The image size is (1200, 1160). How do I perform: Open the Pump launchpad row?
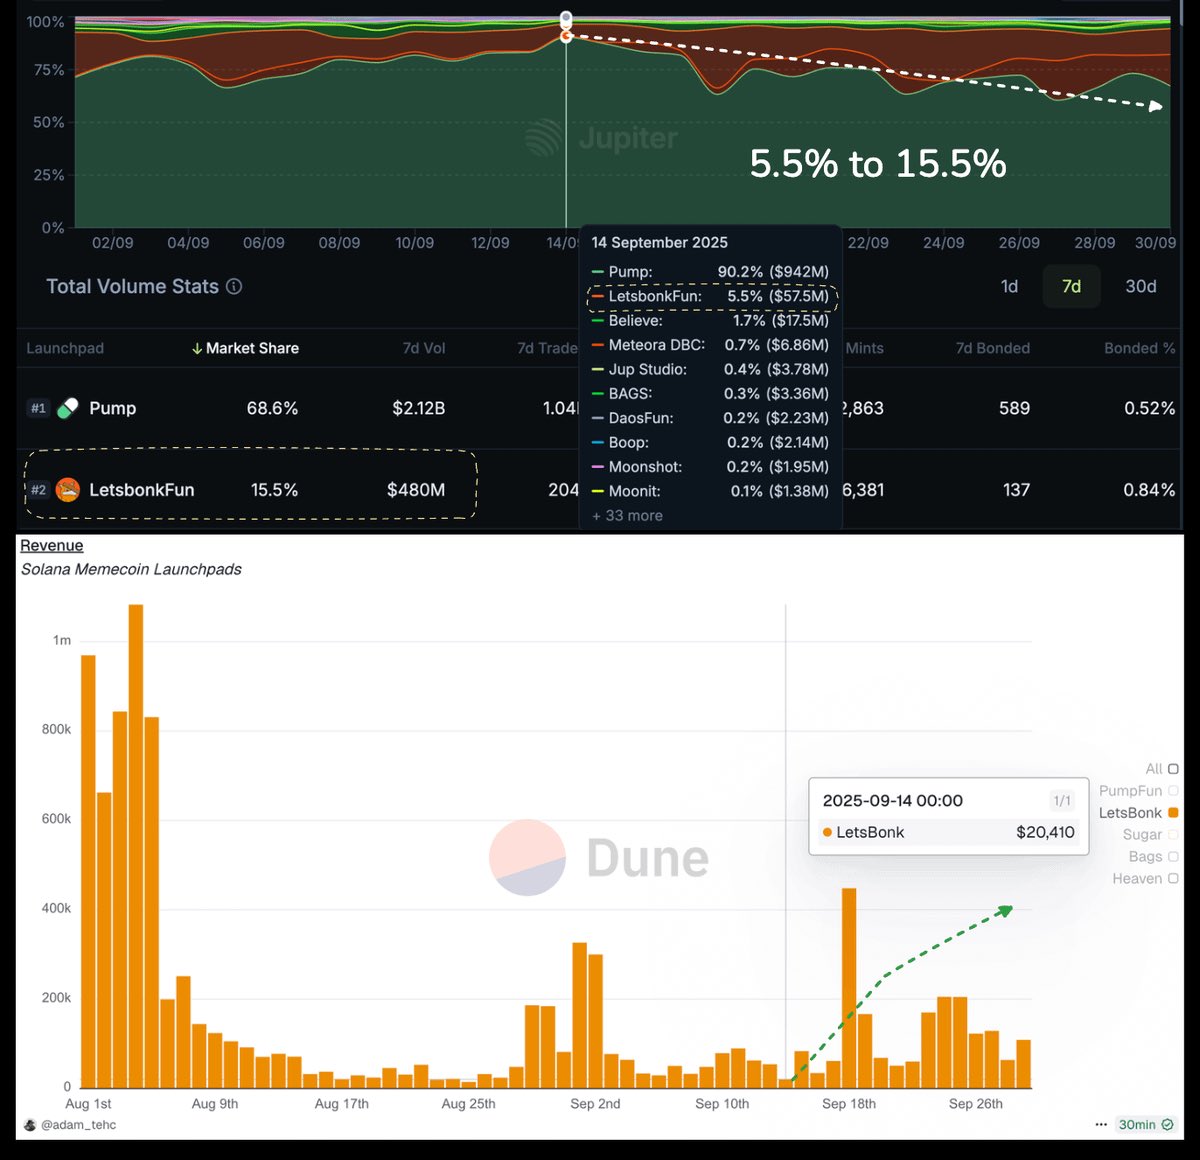(x=598, y=408)
